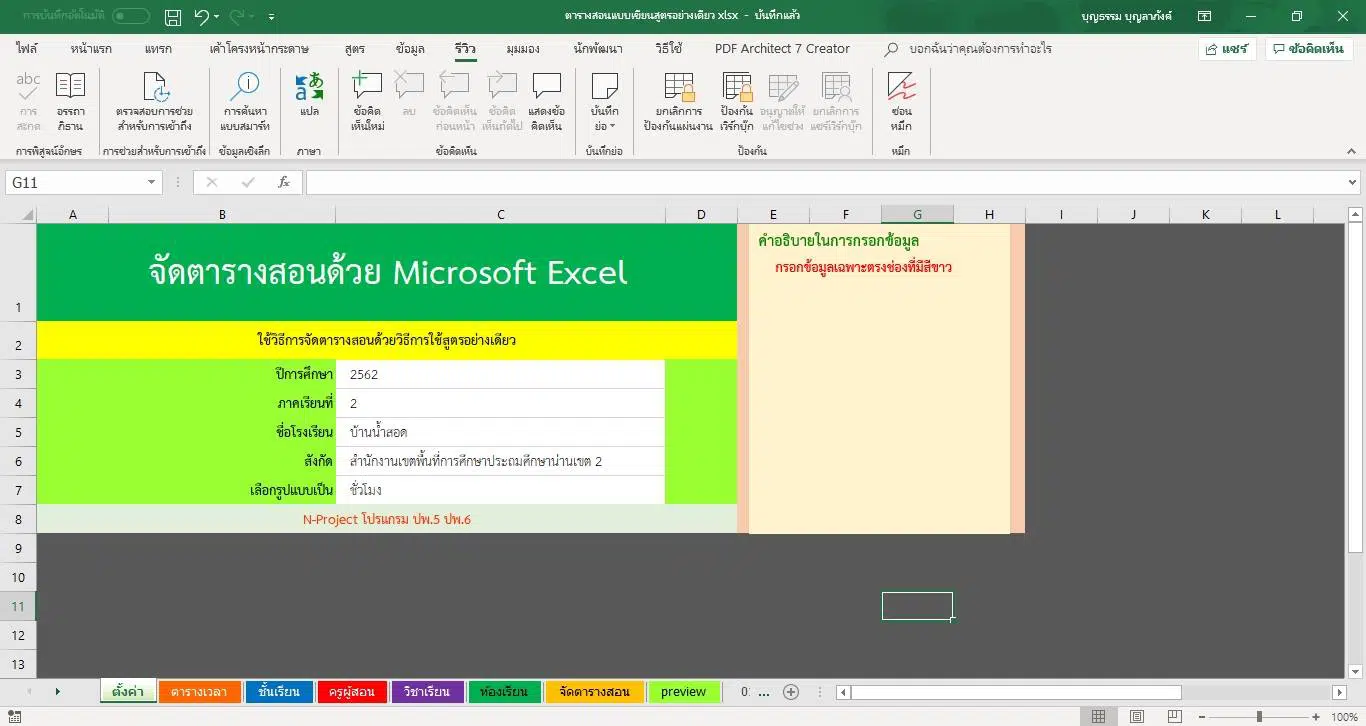Add a New Comment (ข้อคิดเห็นใหม่)

click(x=368, y=102)
